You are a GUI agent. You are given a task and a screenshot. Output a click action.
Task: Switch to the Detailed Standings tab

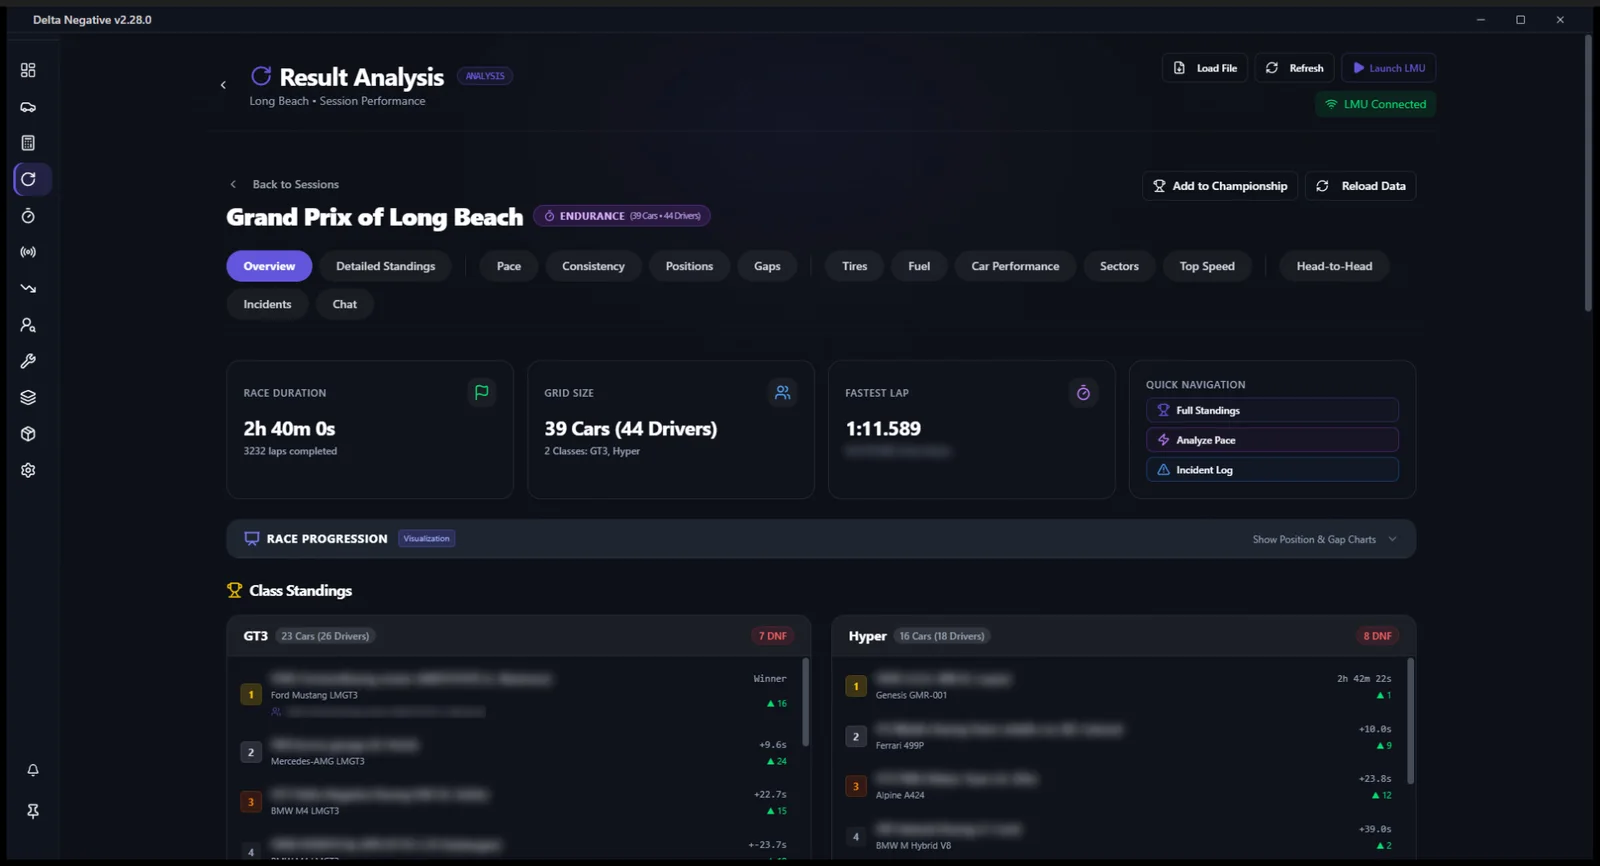[385, 266]
